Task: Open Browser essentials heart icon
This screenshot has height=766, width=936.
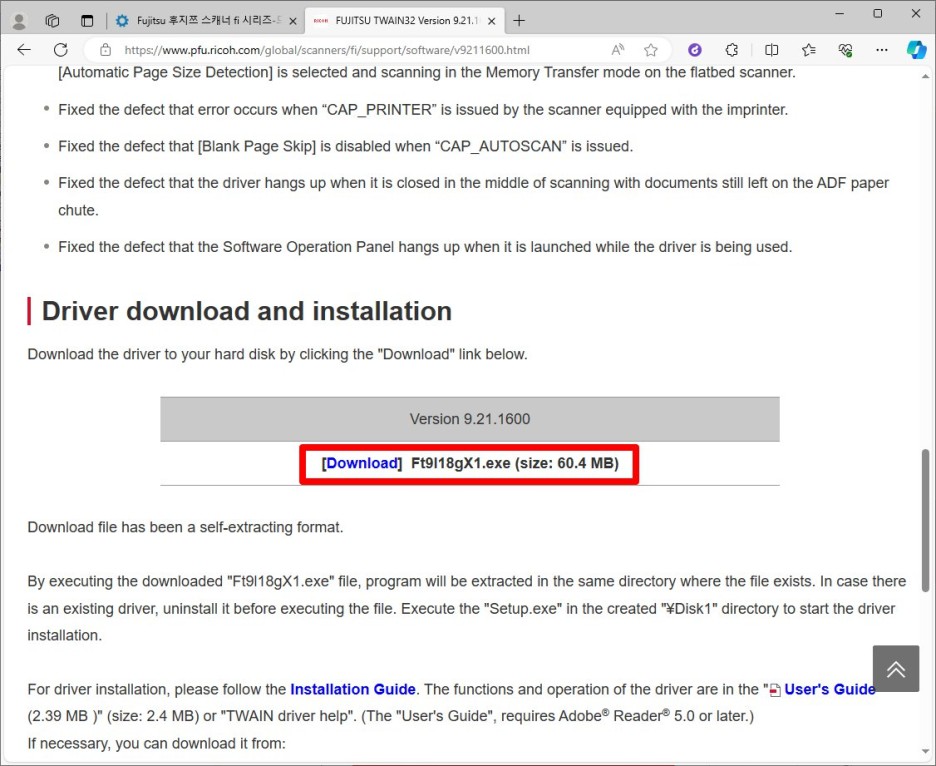Action: 845,50
